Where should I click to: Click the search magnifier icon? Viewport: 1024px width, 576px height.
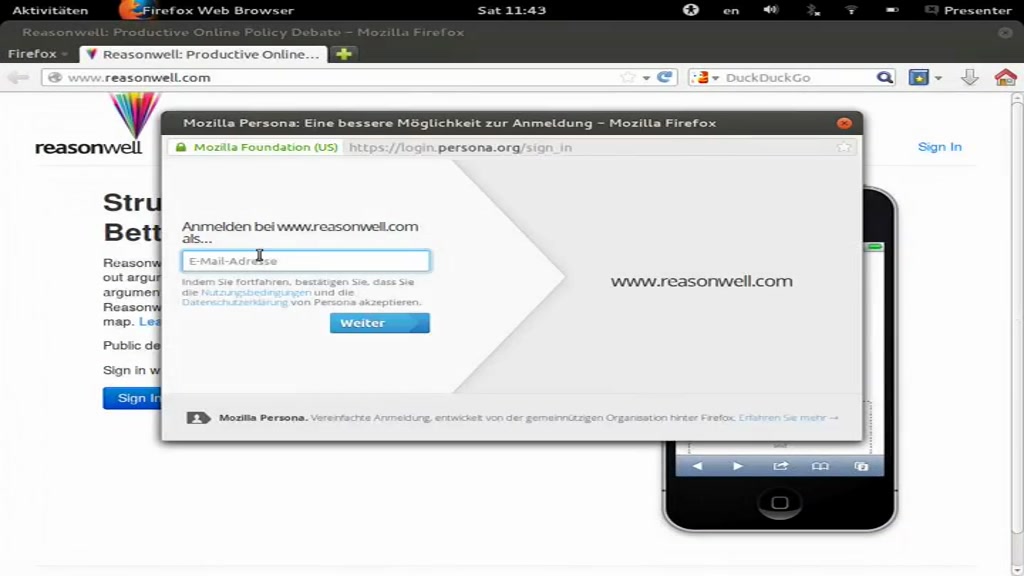point(885,78)
